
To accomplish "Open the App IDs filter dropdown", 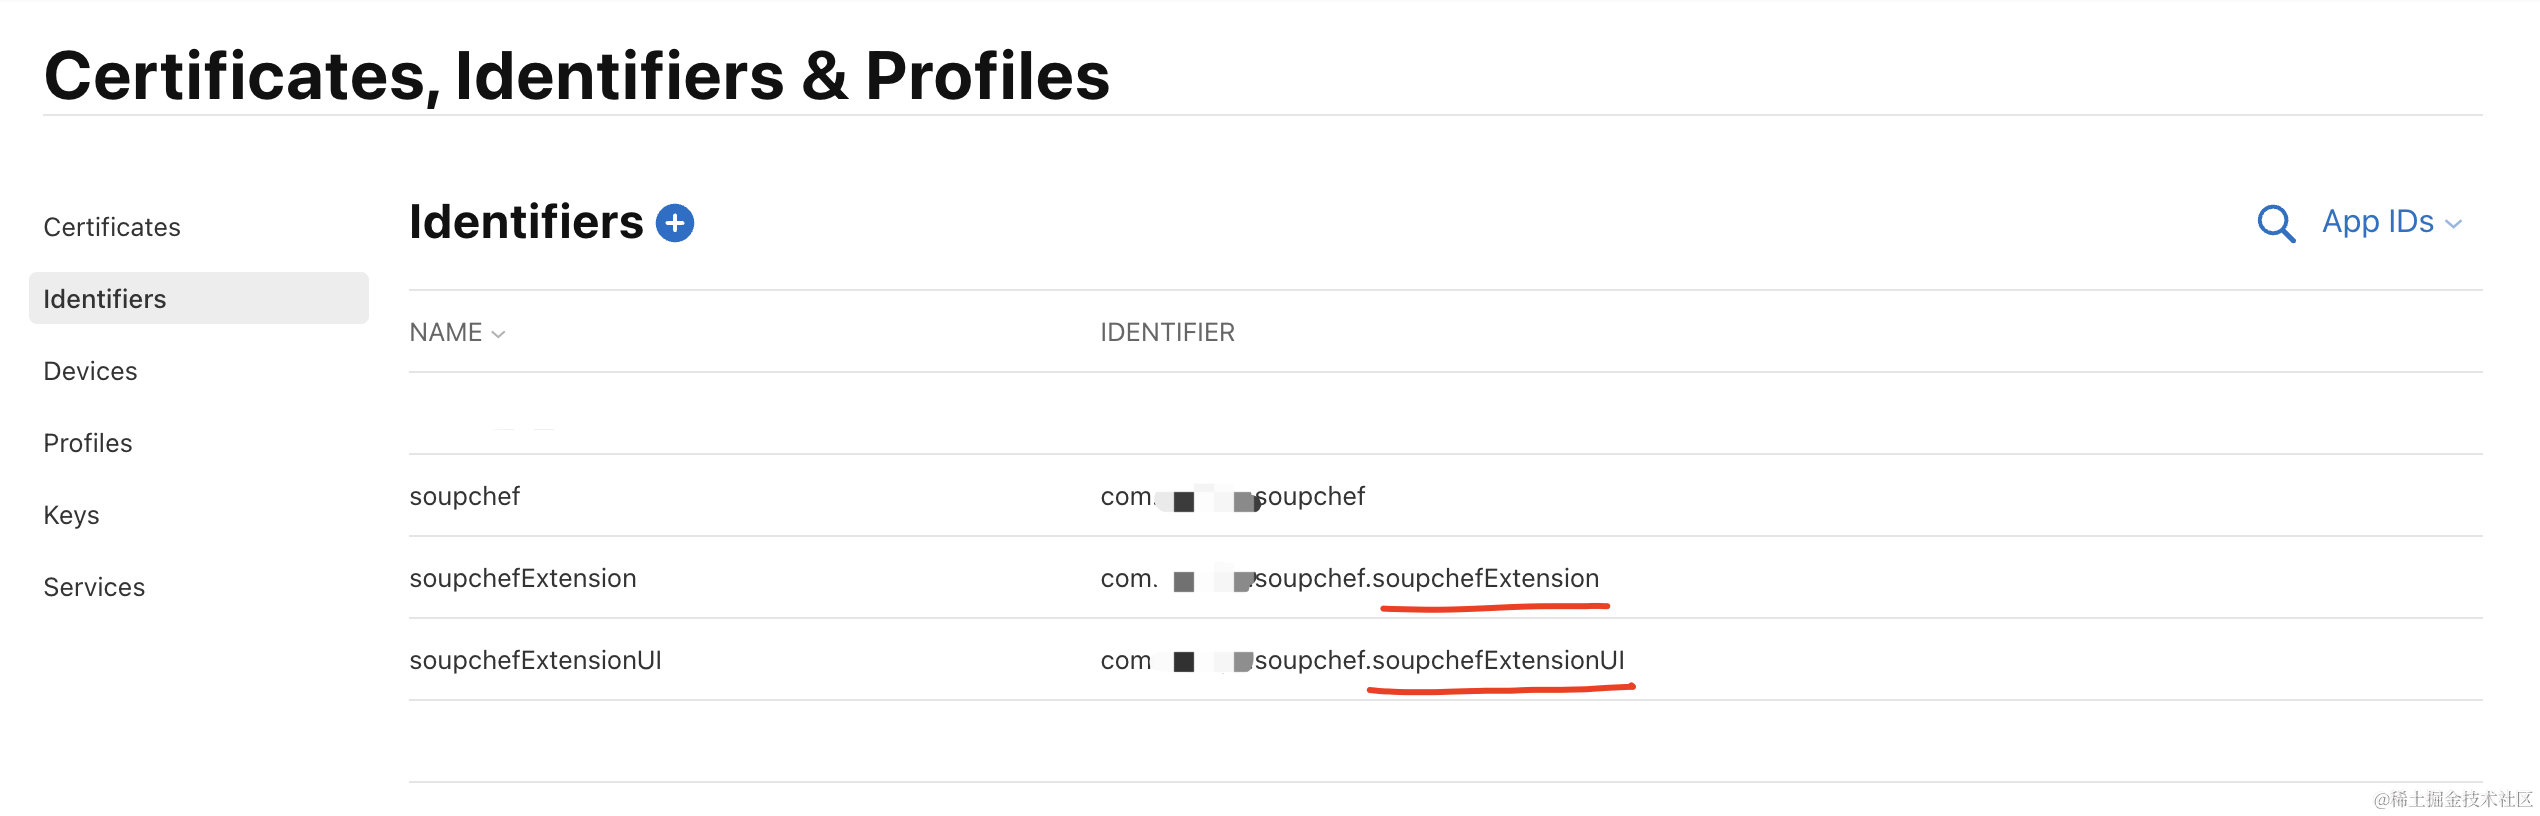I will pyautogui.click(x=2377, y=222).
